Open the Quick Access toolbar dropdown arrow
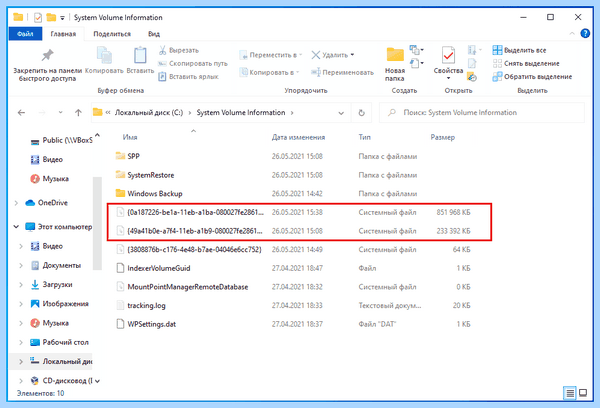 tap(62, 18)
